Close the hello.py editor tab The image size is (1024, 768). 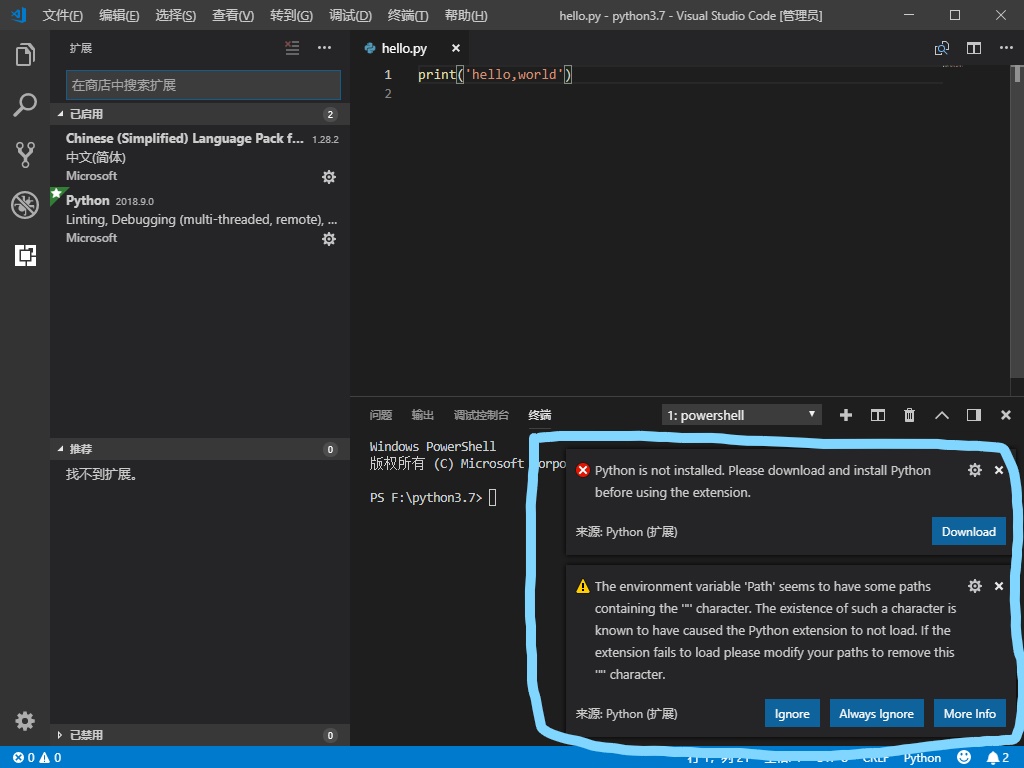point(456,48)
